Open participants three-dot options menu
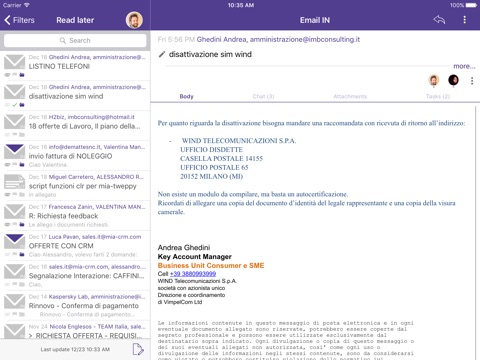480x360 pixels. (x=472, y=81)
